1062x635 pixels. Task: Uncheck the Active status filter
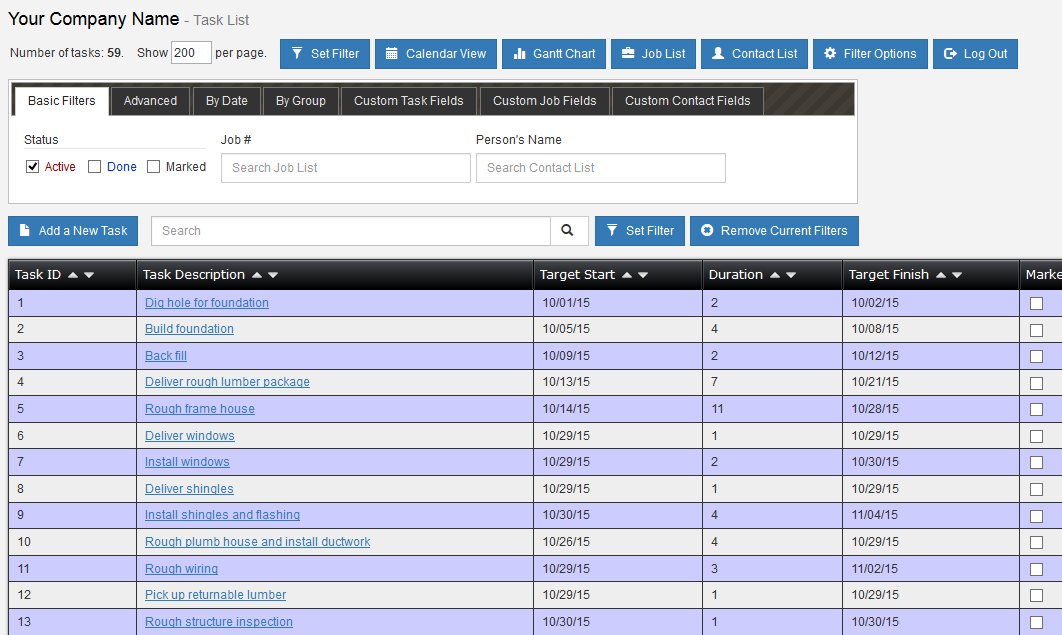point(33,166)
